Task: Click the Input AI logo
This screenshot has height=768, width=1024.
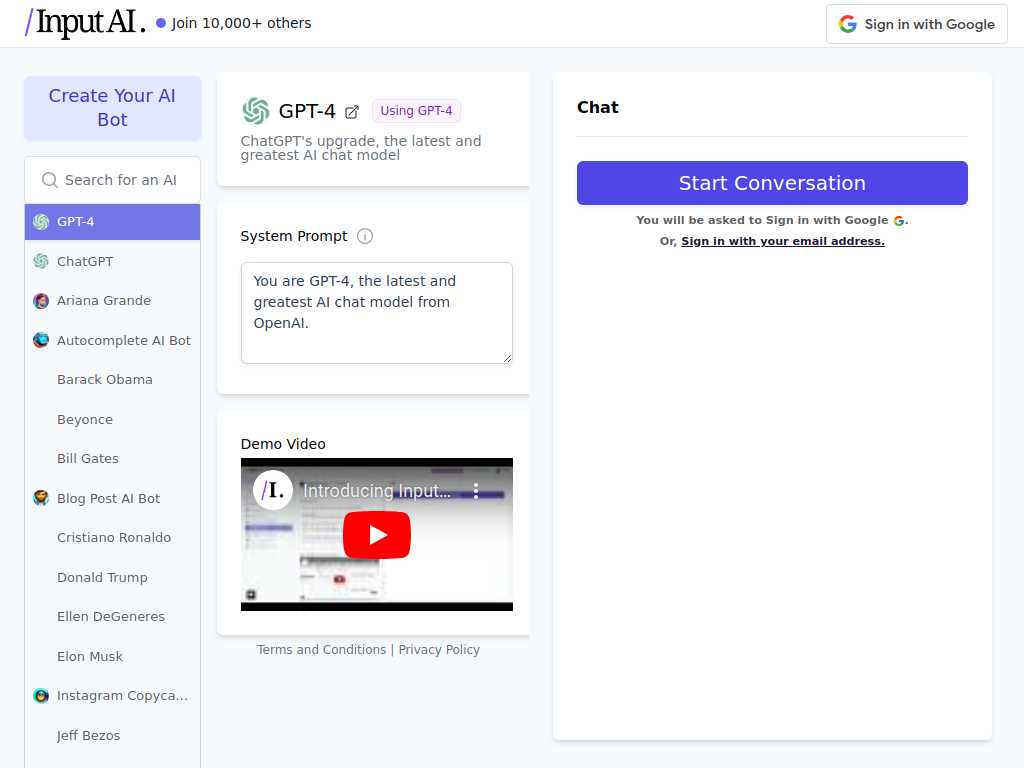Action: click(x=85, y=22)
